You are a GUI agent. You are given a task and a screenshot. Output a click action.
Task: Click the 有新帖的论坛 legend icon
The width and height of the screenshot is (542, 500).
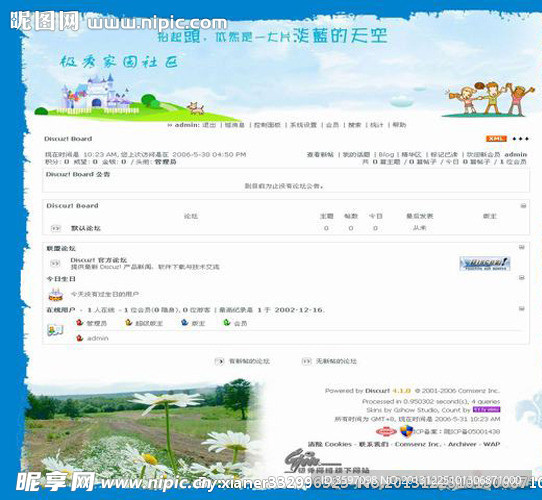tap(219, 361)
